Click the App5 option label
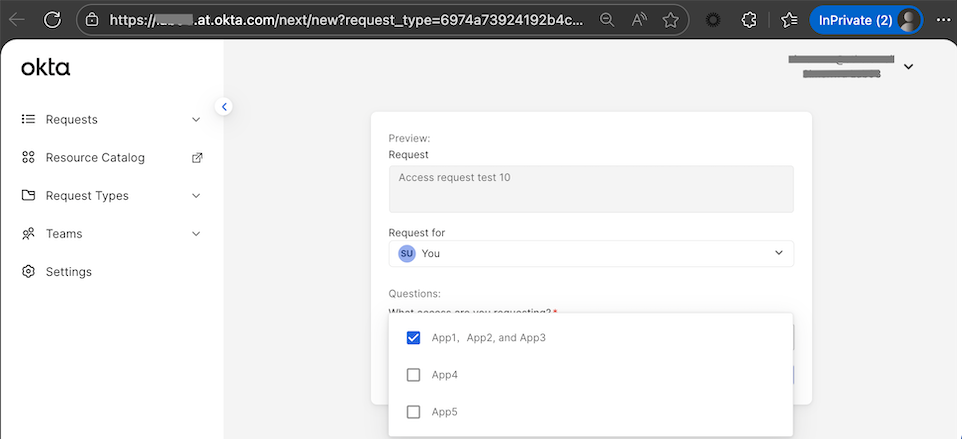This screenshot has width=962, height=439. point(445,412)
